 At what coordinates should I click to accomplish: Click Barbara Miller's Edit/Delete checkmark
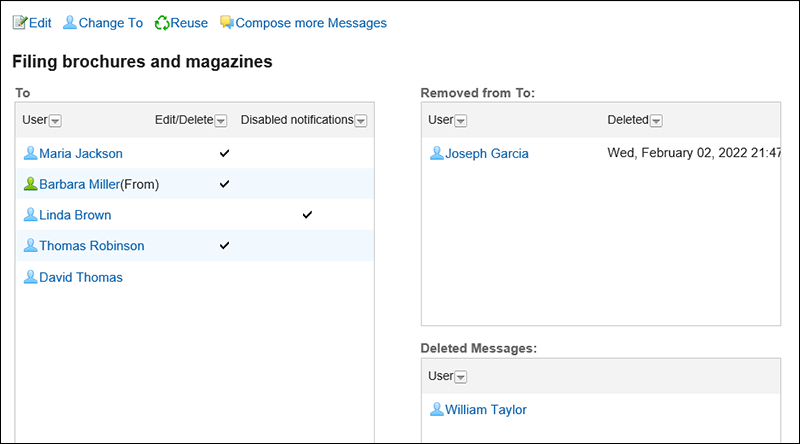coord(224,184)
